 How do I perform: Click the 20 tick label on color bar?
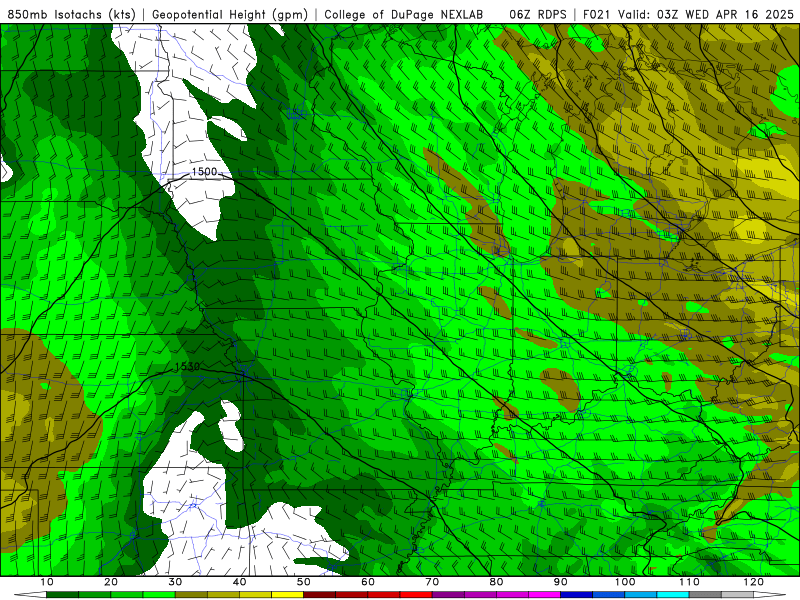111,582
